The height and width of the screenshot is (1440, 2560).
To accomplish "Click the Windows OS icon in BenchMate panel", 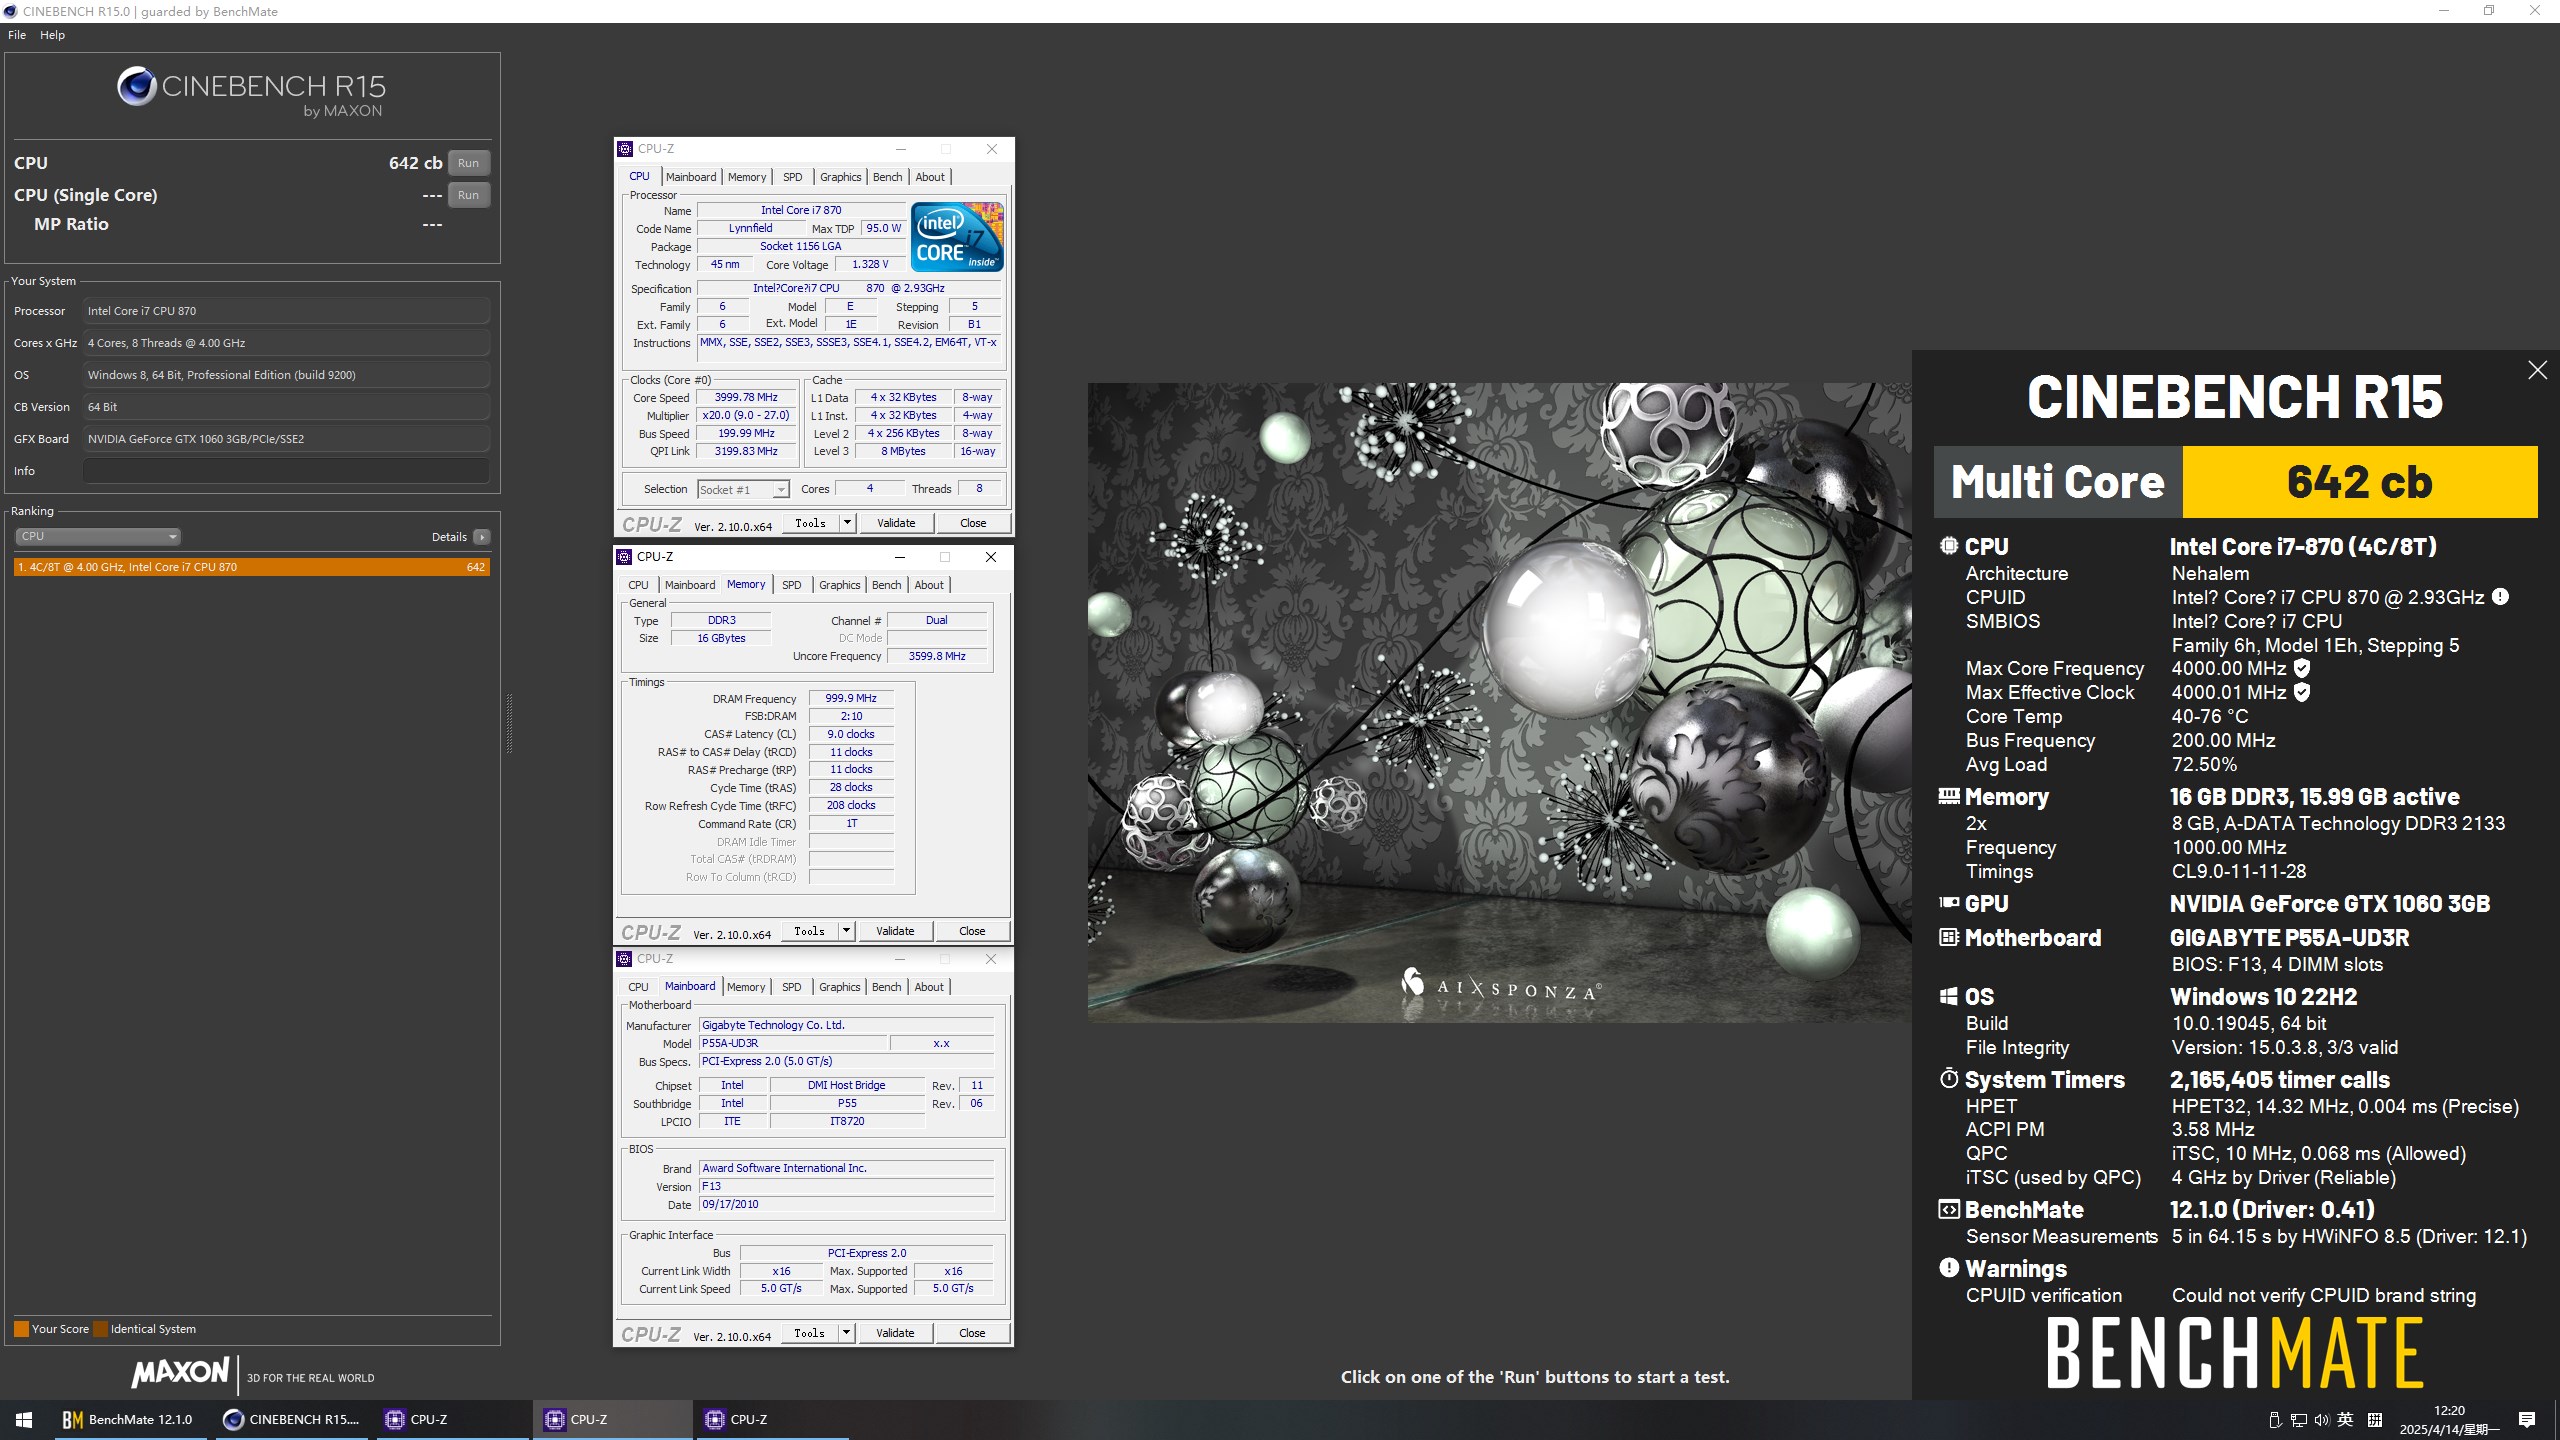I will (1949, 996).
